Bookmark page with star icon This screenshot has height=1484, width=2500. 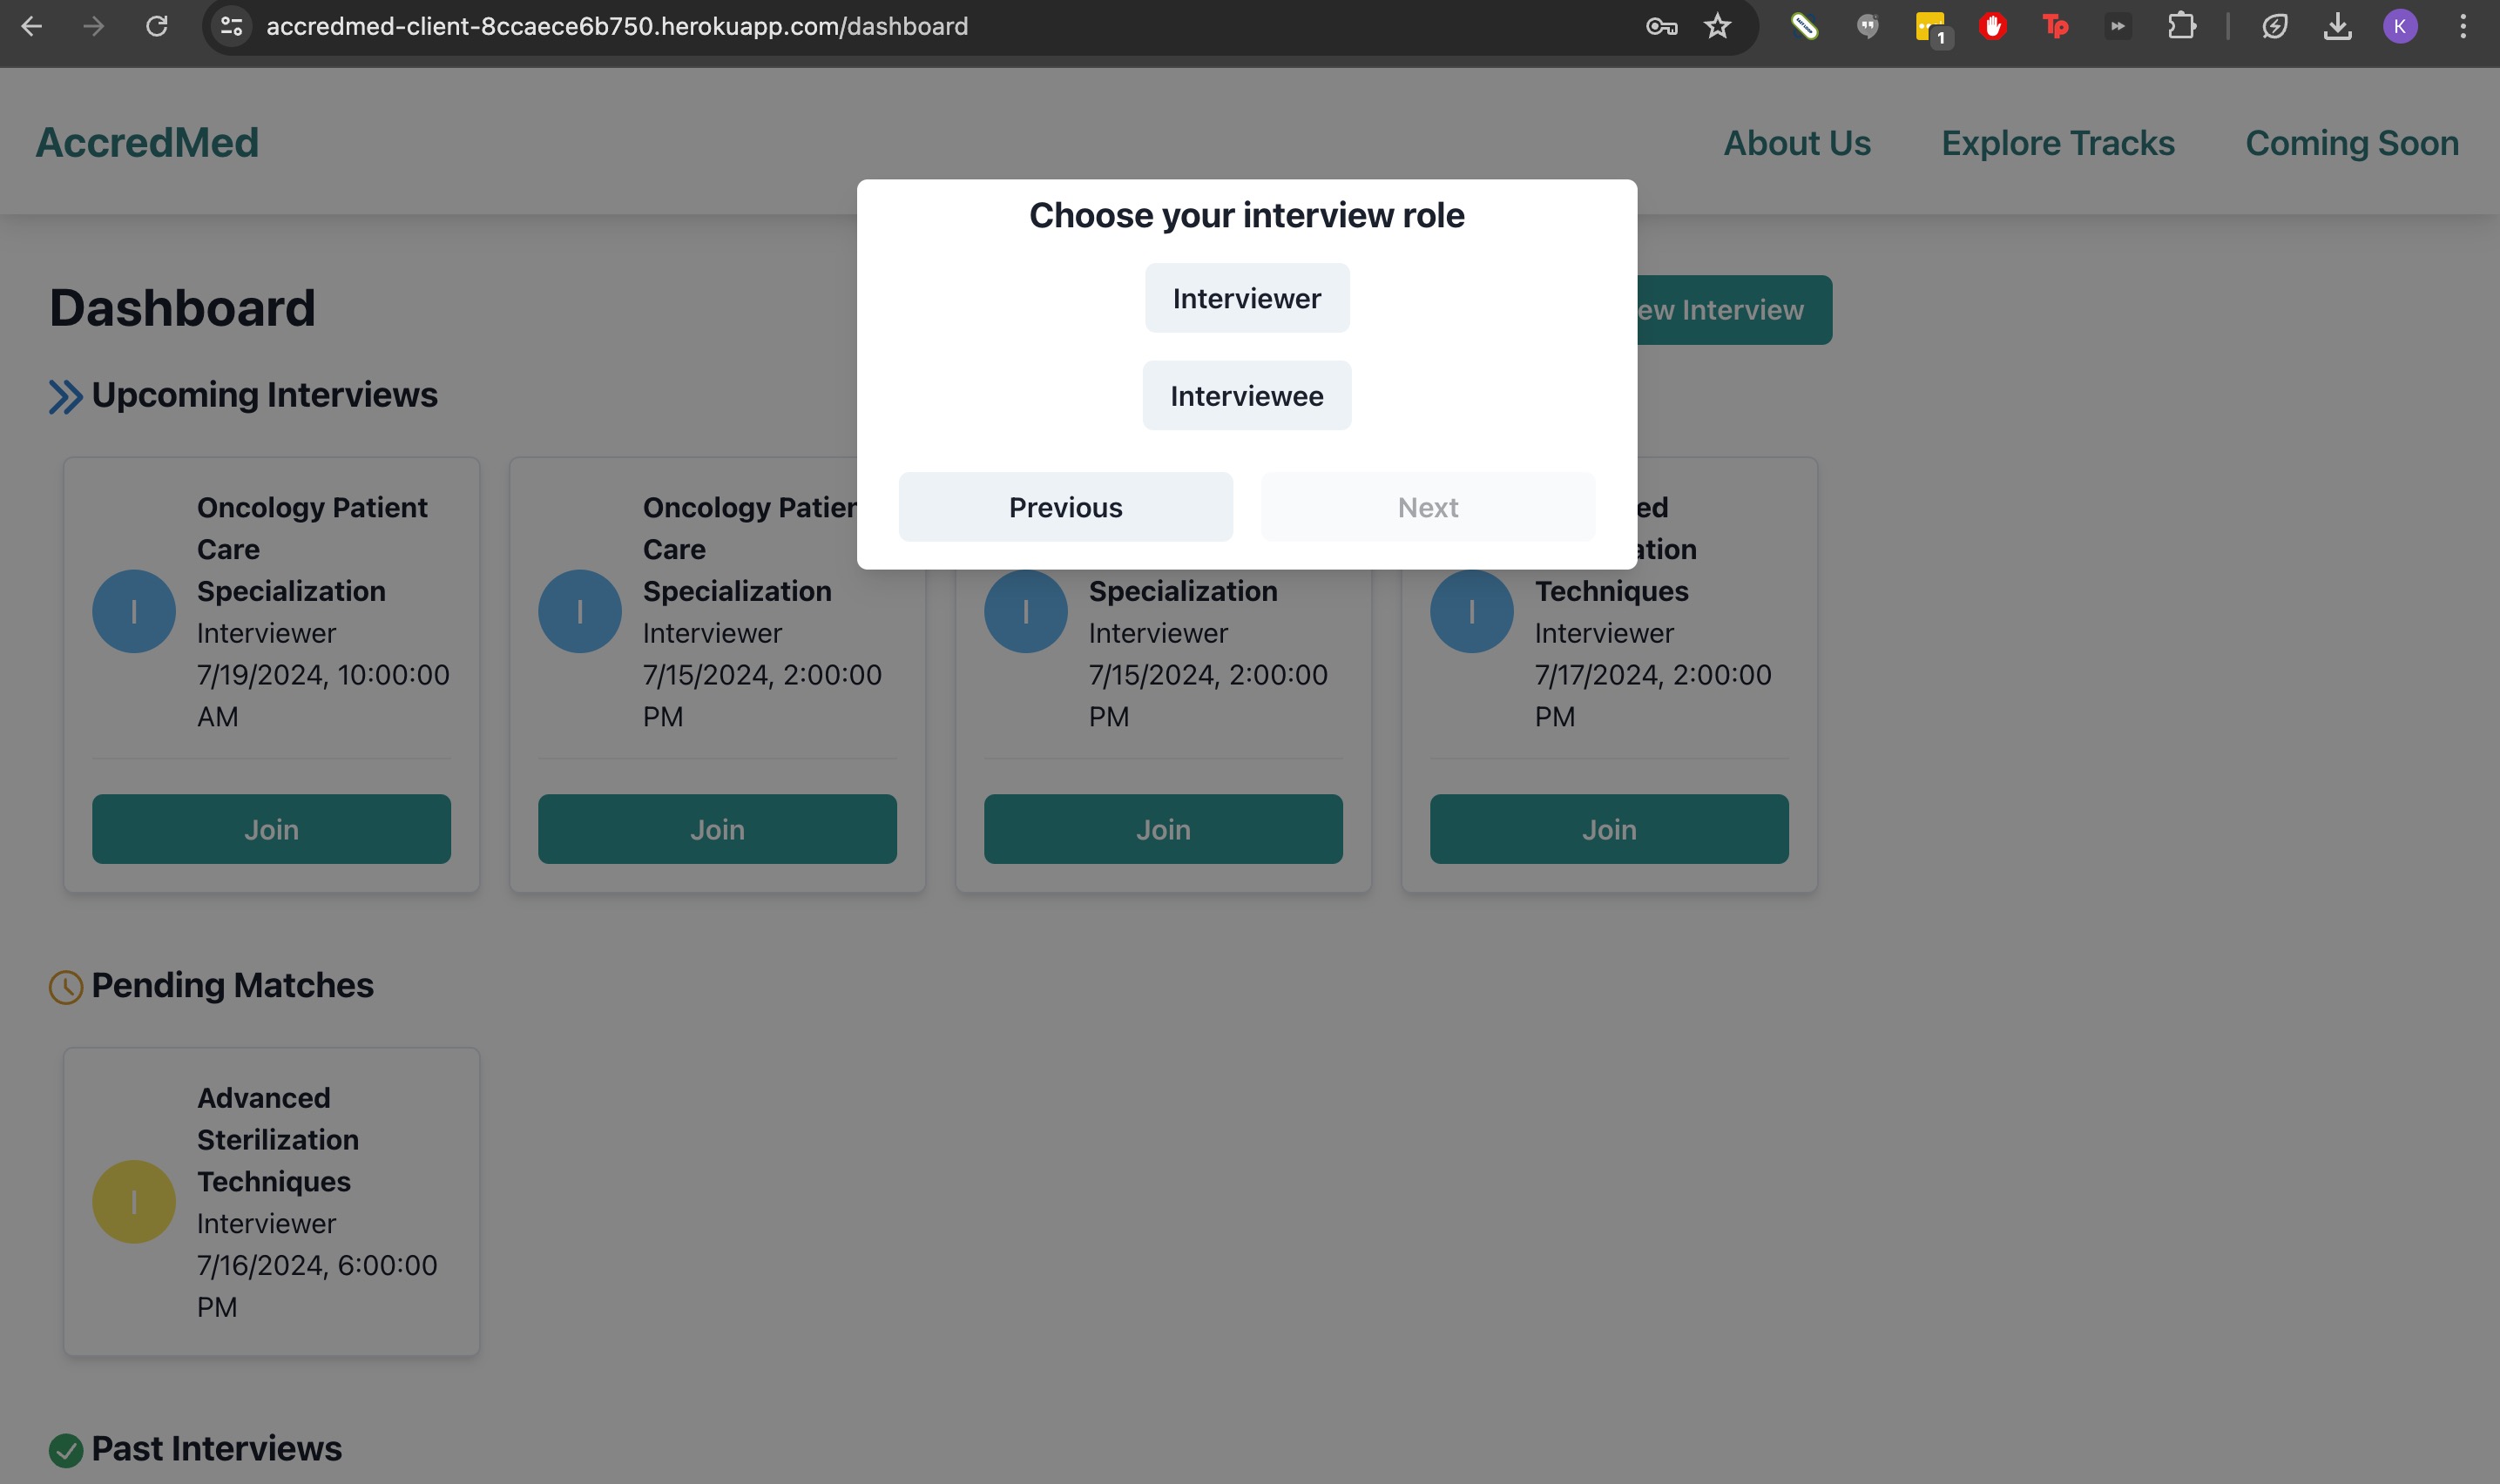(x=1717, y=26)
